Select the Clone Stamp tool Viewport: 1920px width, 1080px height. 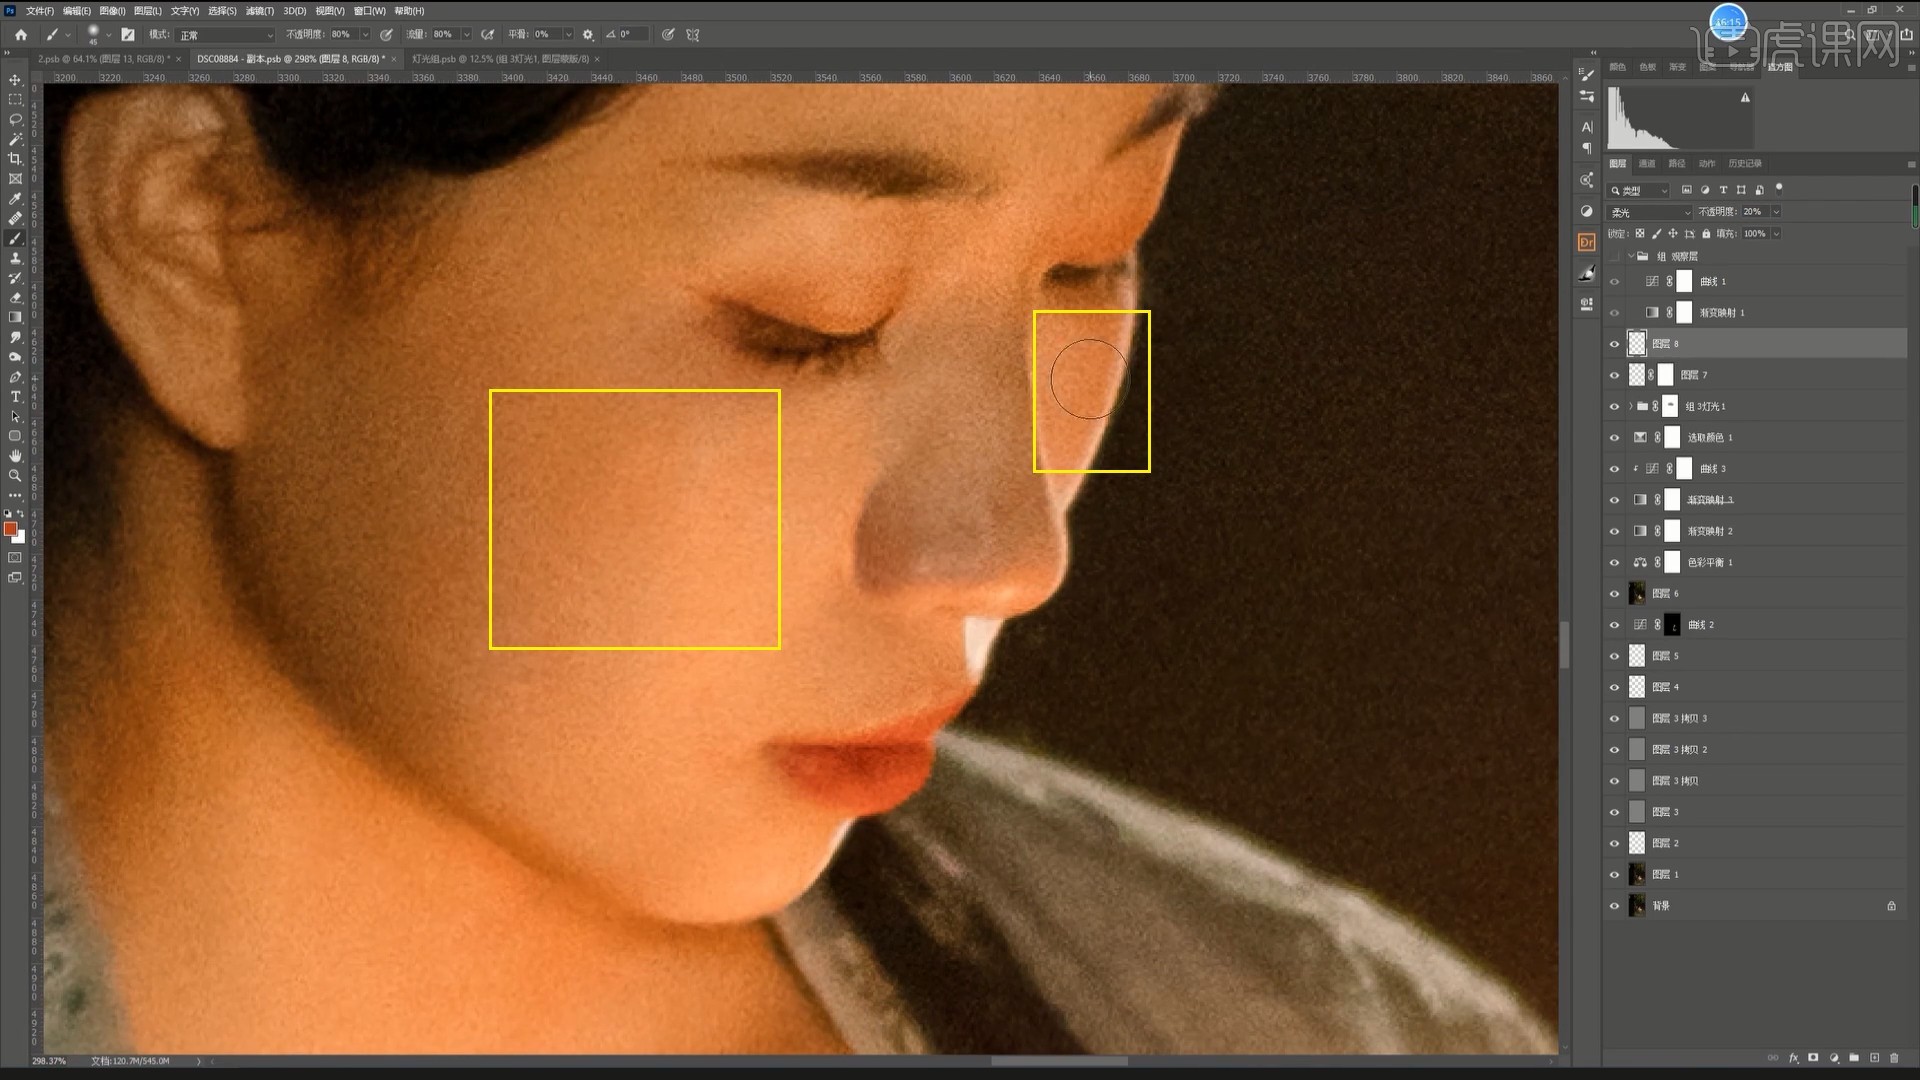15,258
